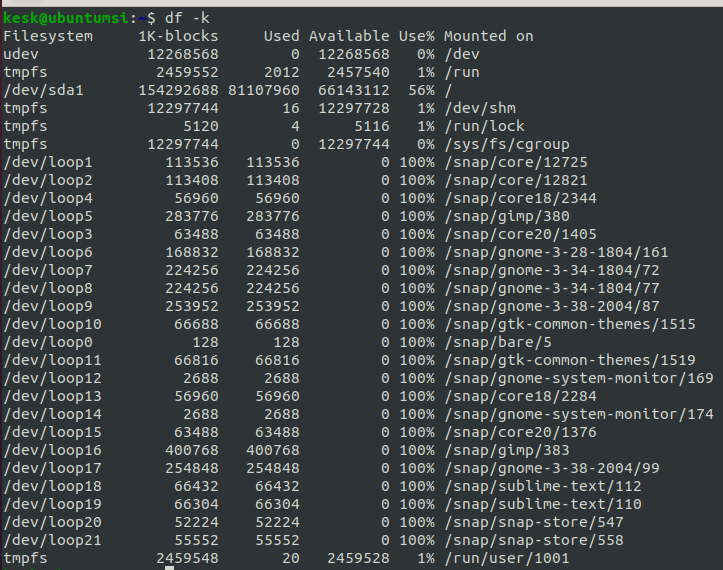723x570 pixels.
Task: Click the 'Use%' column header
Action: point(417,36)
